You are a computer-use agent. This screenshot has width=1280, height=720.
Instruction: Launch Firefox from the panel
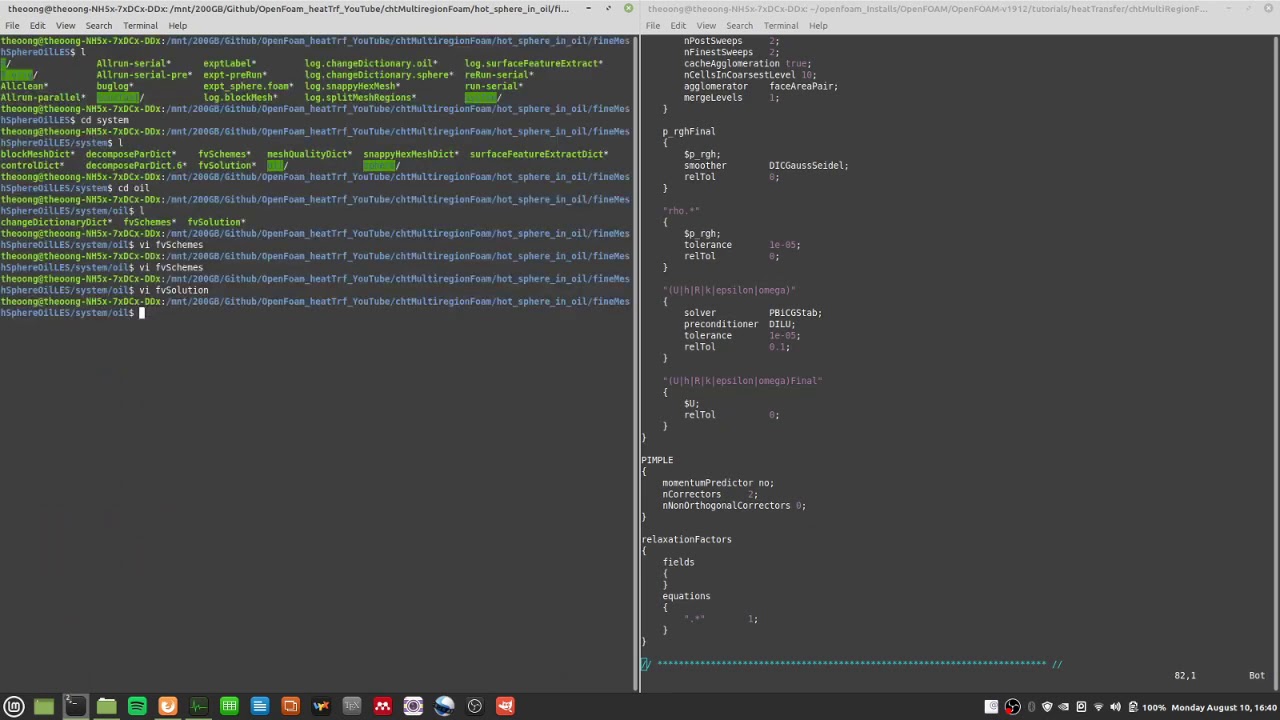(167, 707)
